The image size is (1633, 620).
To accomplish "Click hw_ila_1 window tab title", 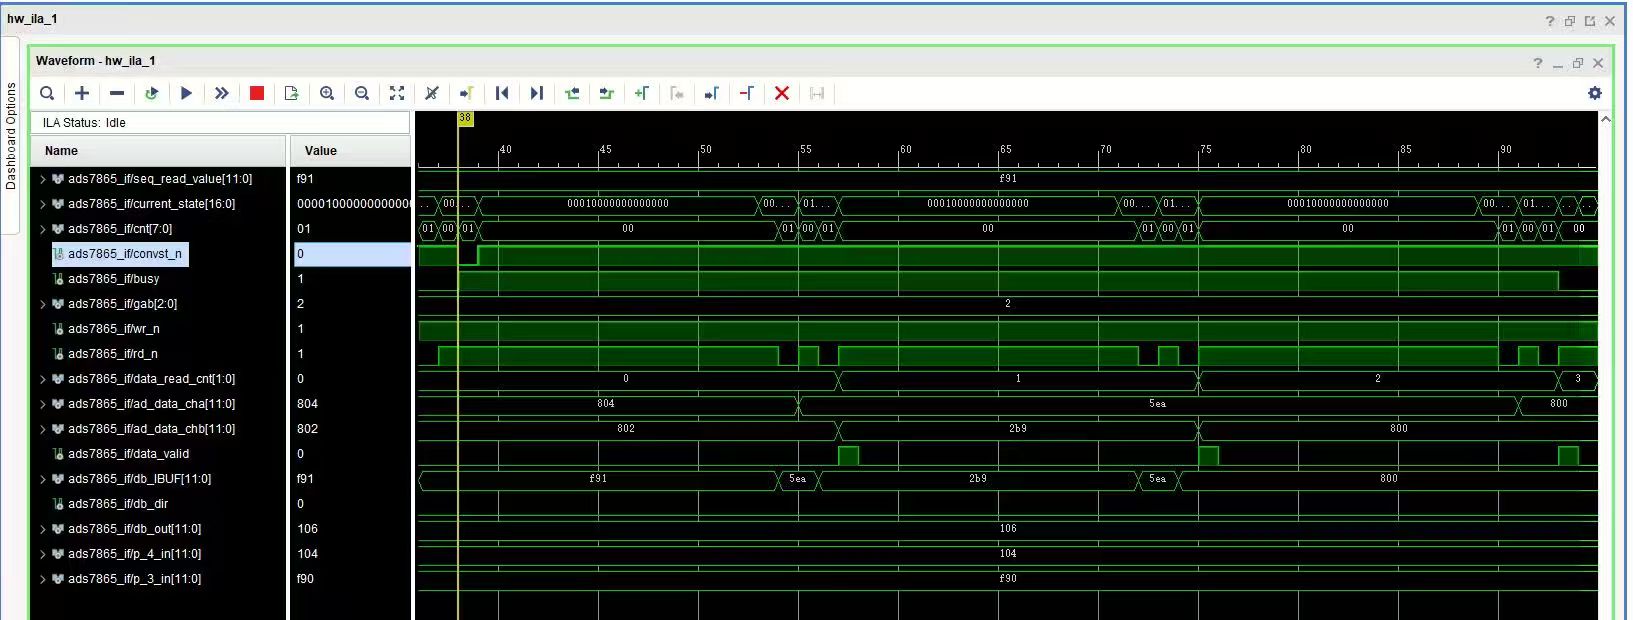I will [32, 18].
